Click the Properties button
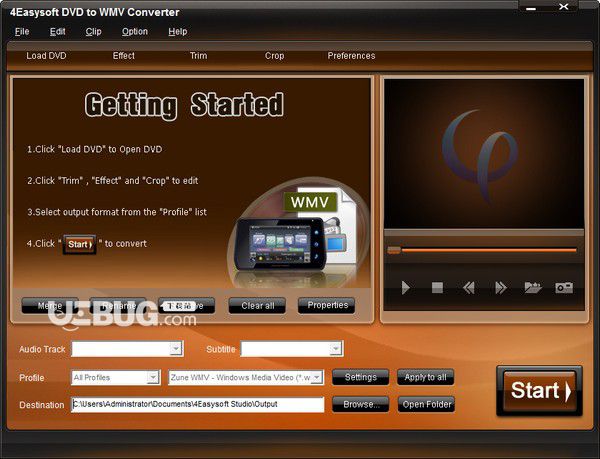The image size is (600, 459). pyautogui.click(x=326, y=305)
